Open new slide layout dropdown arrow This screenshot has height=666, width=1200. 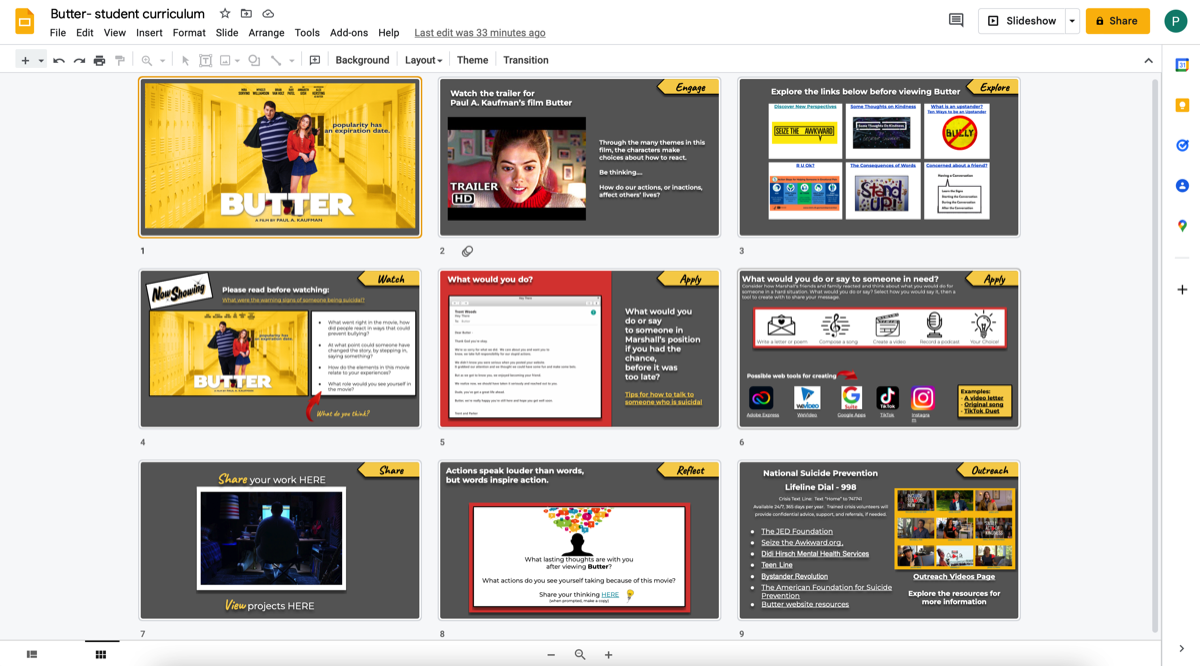coord(41,60)
